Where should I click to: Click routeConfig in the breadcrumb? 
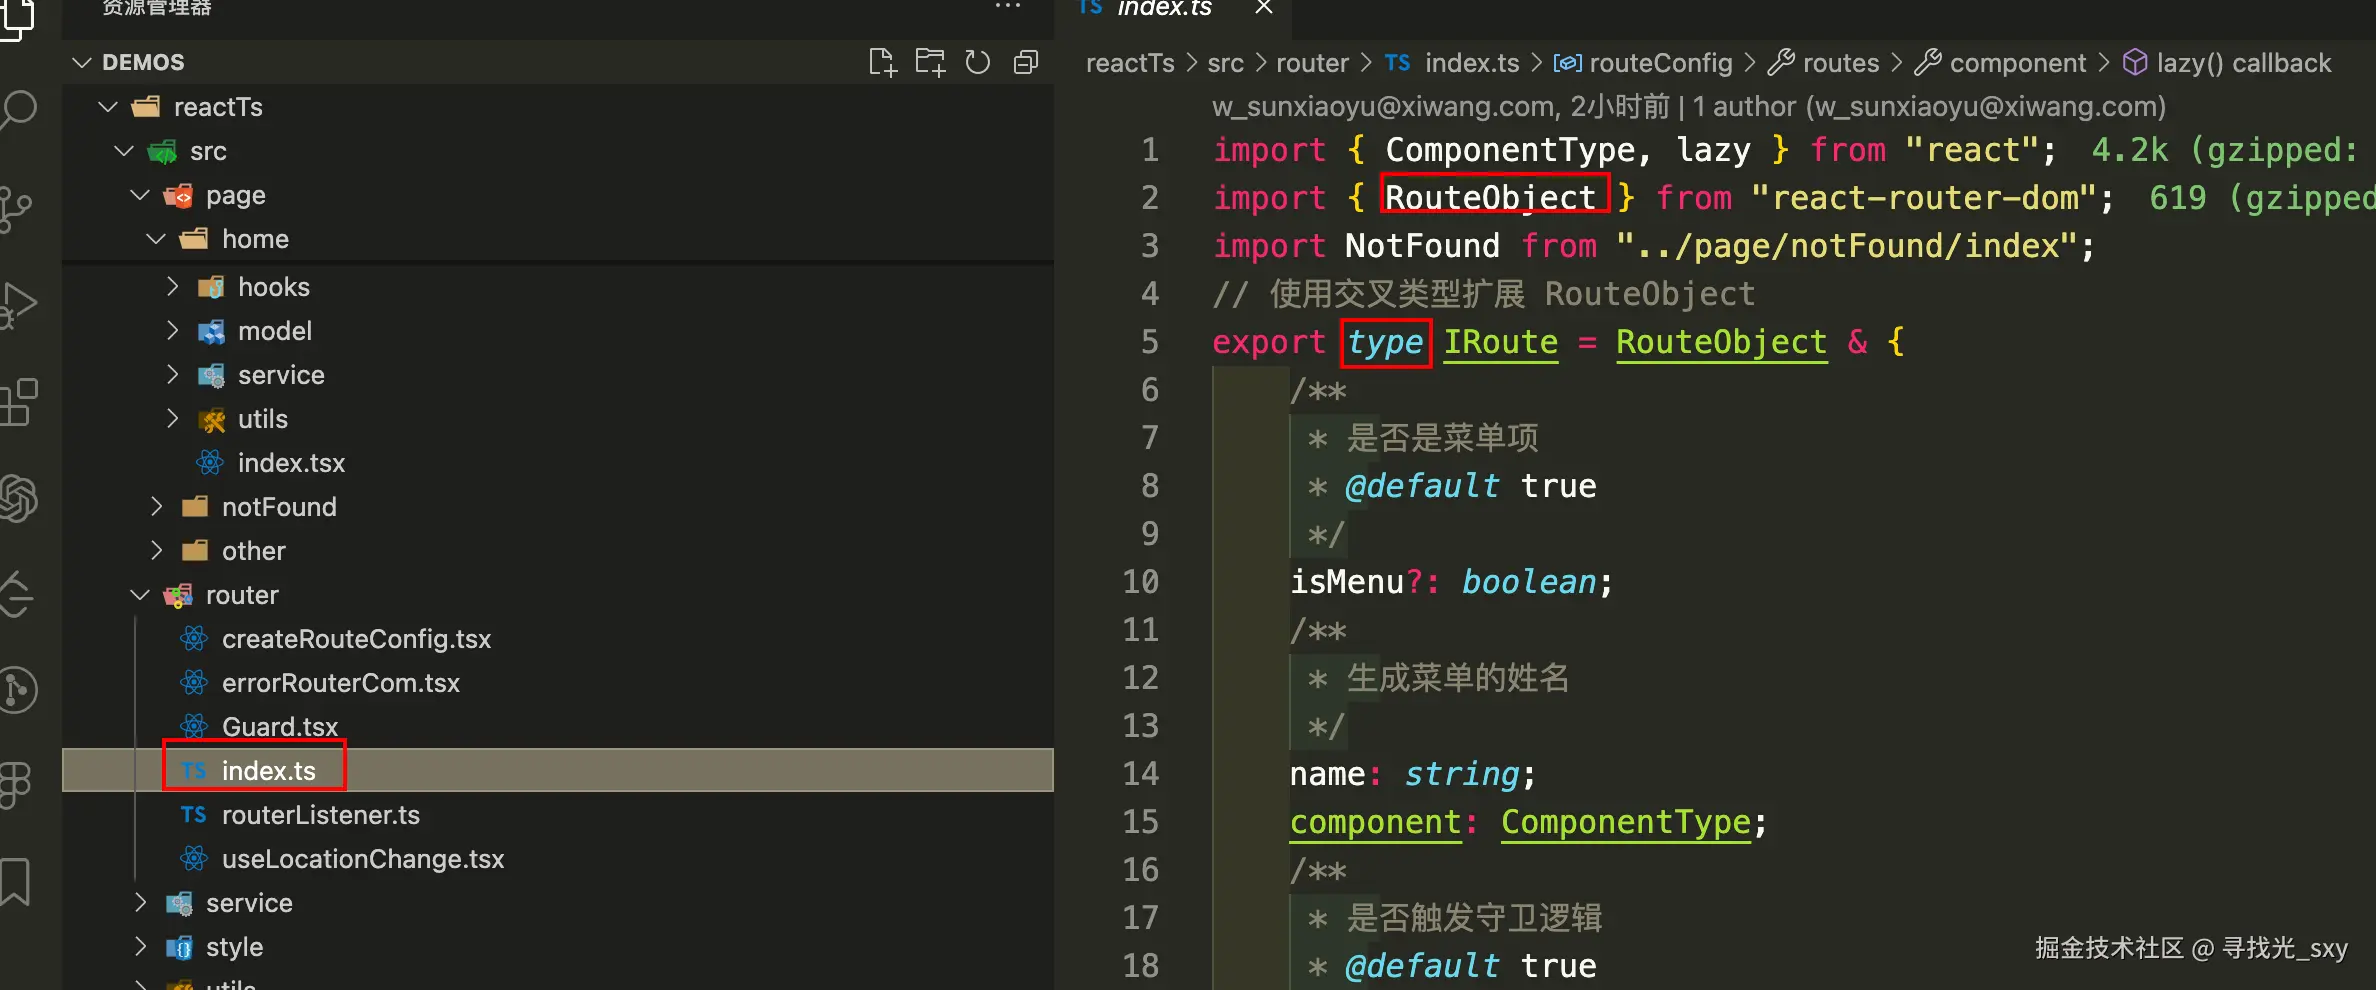point(1660,63)
